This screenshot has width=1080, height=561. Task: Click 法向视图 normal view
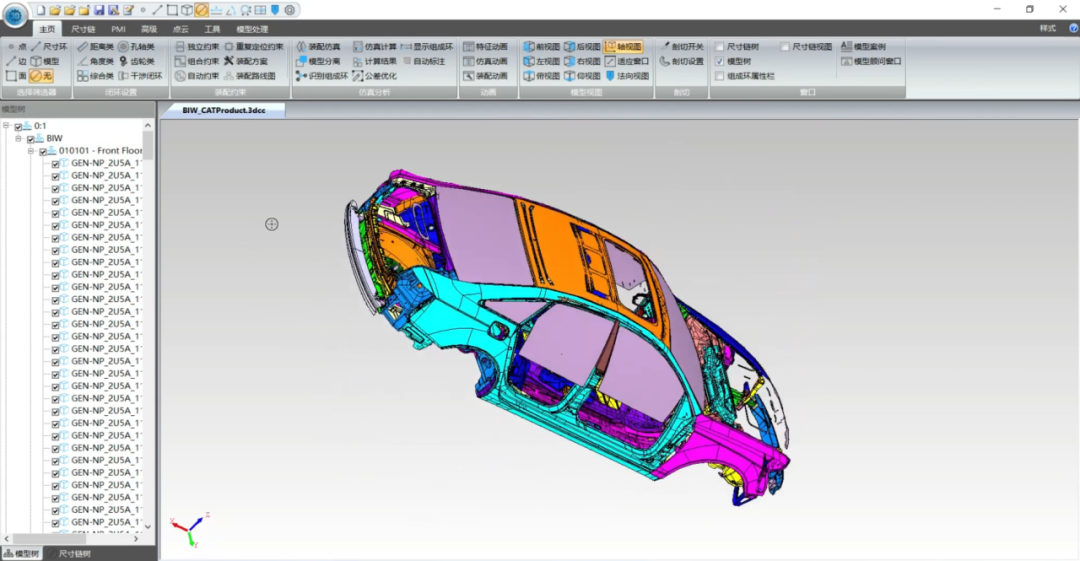[x=627, y=76]
